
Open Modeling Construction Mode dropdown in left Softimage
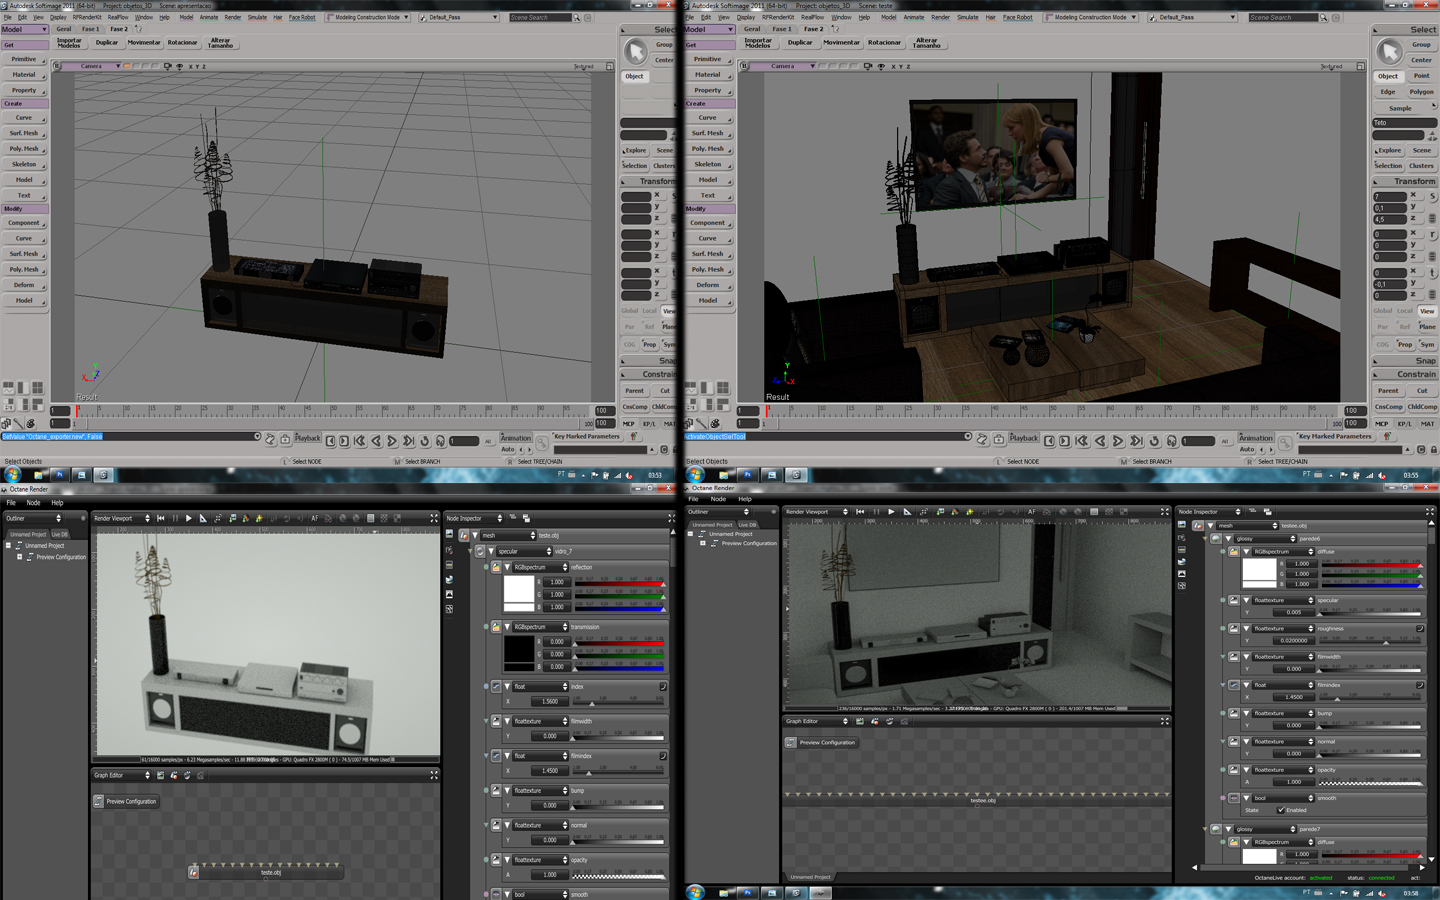pos(368,18)
